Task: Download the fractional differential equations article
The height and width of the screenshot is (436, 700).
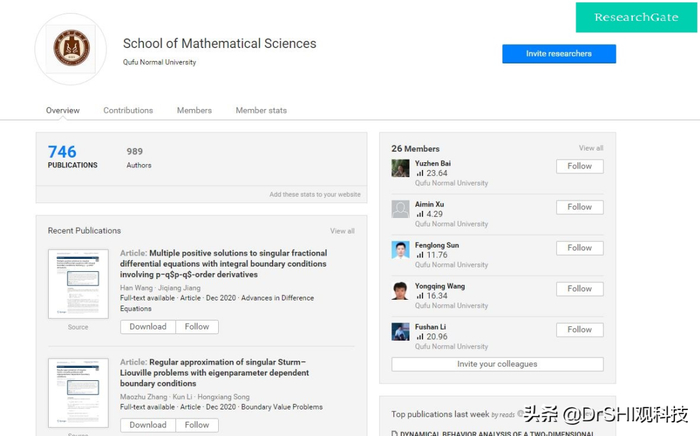Action: click(148, 327)
